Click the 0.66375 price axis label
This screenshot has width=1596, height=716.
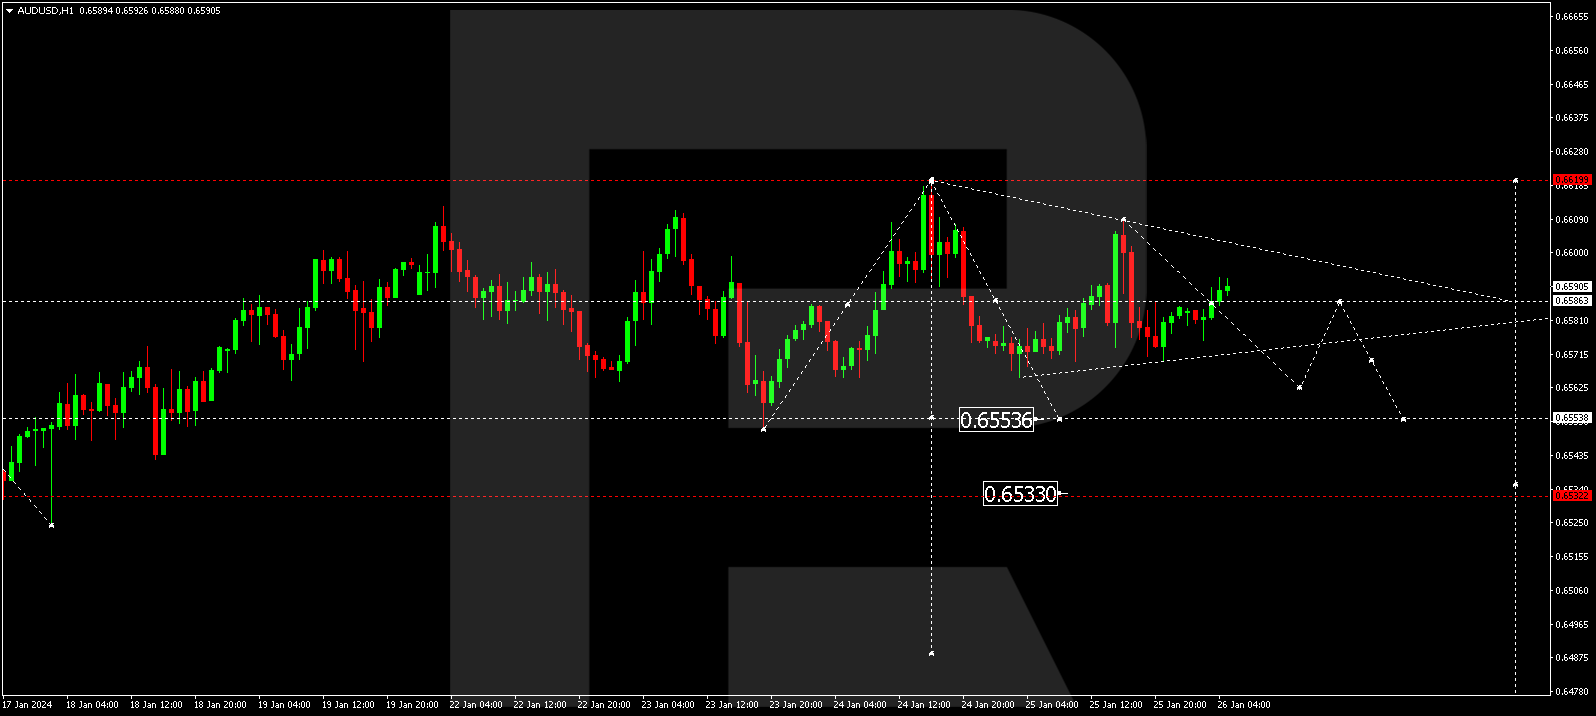[1572, 118]
